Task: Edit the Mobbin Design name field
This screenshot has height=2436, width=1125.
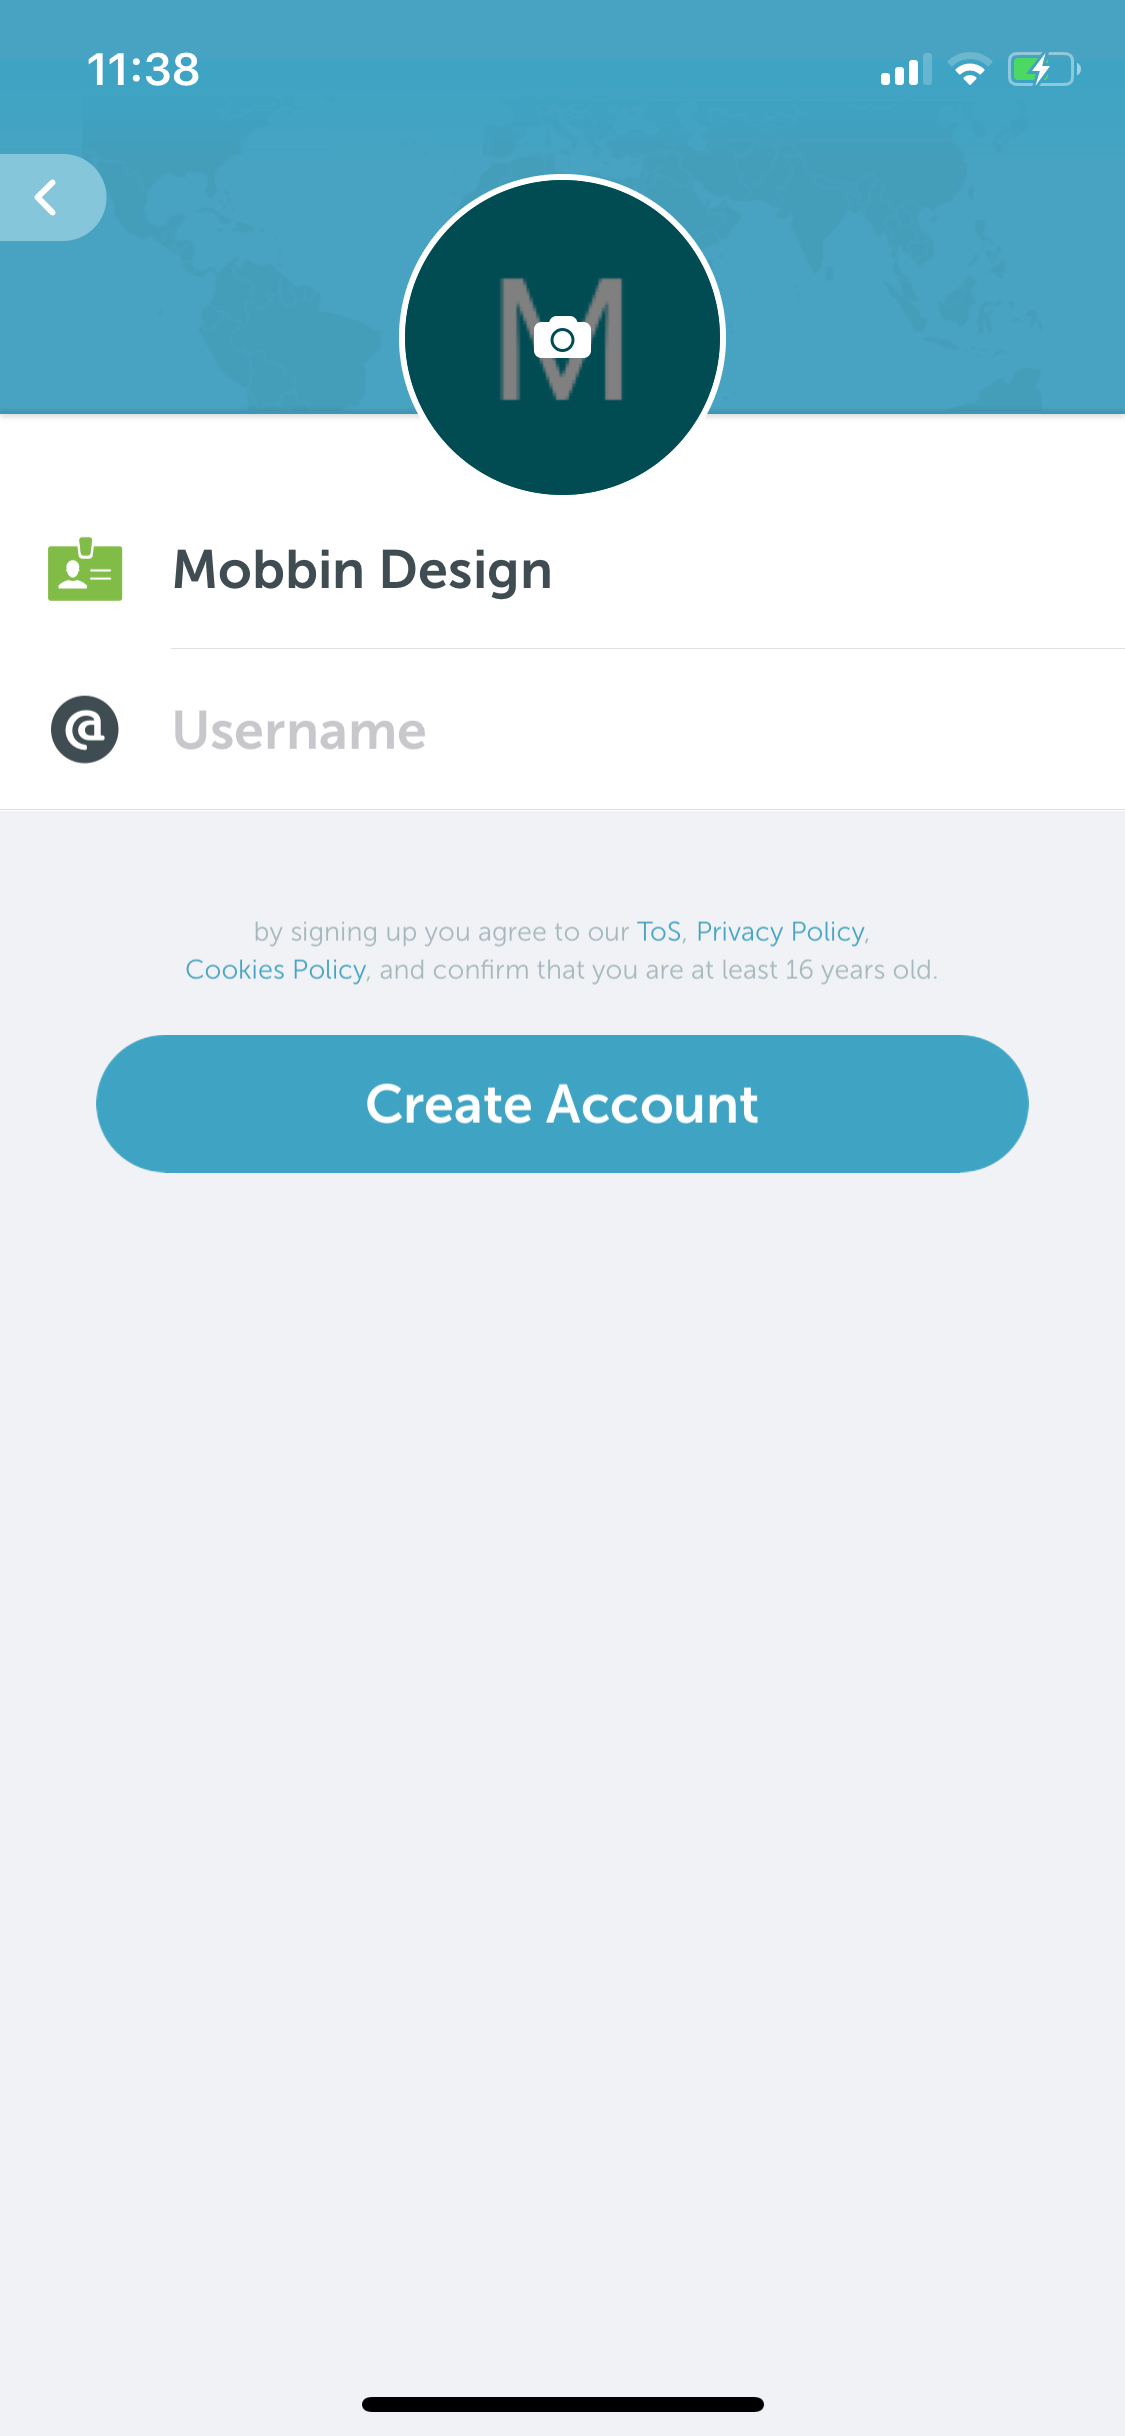Action: point(648,570)
